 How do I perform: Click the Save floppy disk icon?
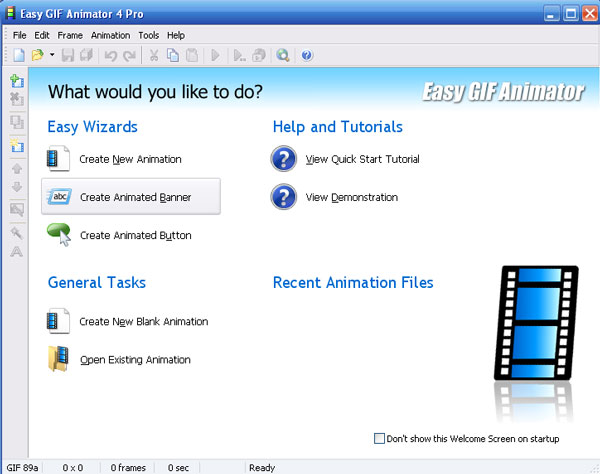pyautogui.click(x=68, y=55)
